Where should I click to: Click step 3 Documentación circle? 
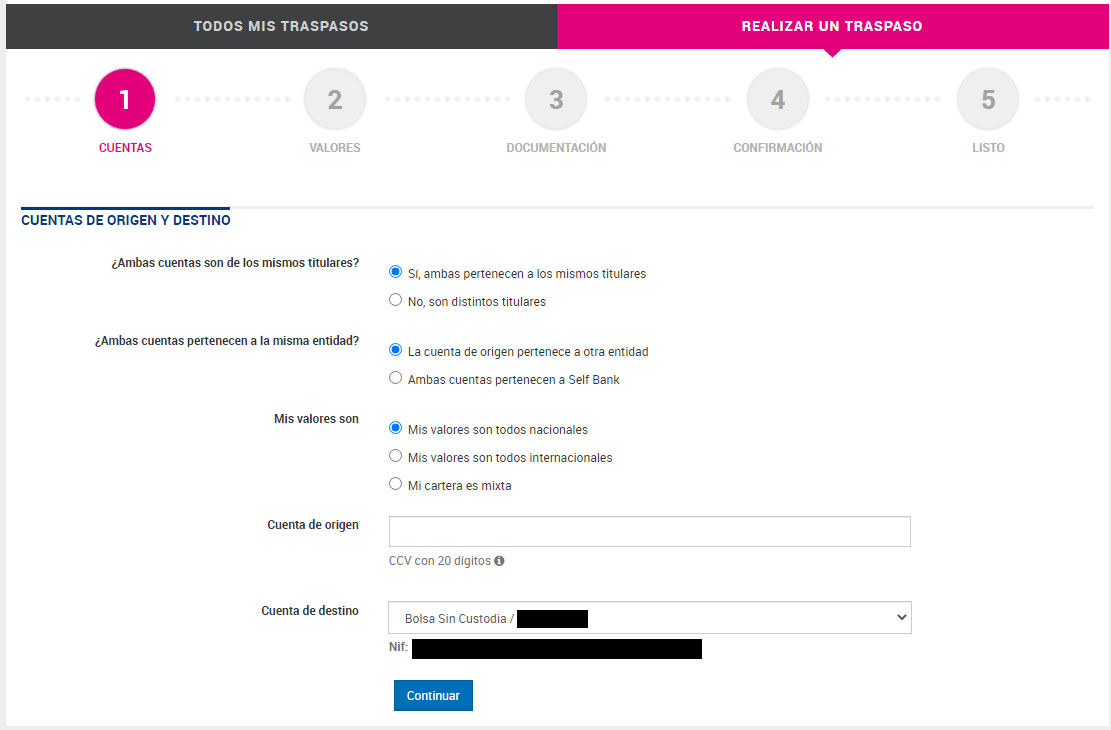[556, 99]
